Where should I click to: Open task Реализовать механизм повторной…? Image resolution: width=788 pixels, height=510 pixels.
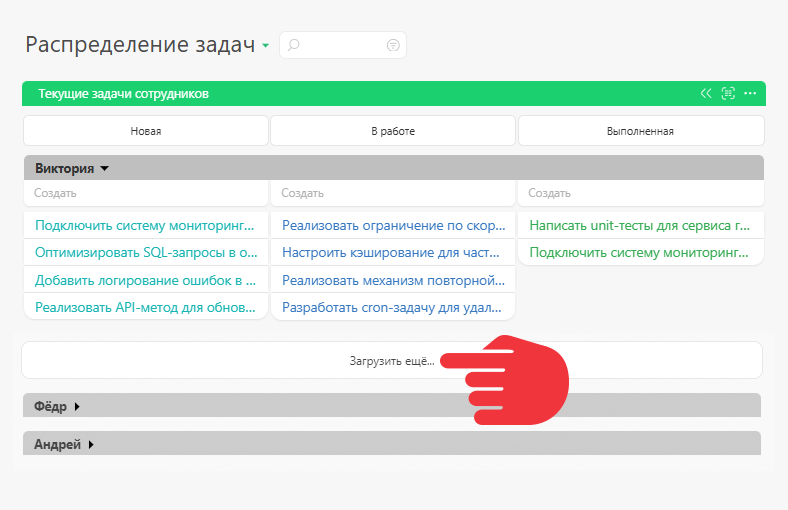click(x=393, y=280)
